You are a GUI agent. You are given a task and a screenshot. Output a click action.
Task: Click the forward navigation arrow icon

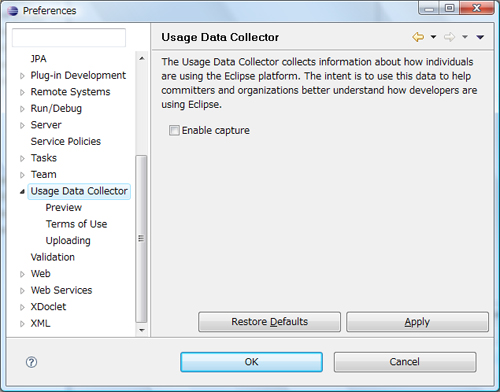pyautogui.click(x=449, y=37)
